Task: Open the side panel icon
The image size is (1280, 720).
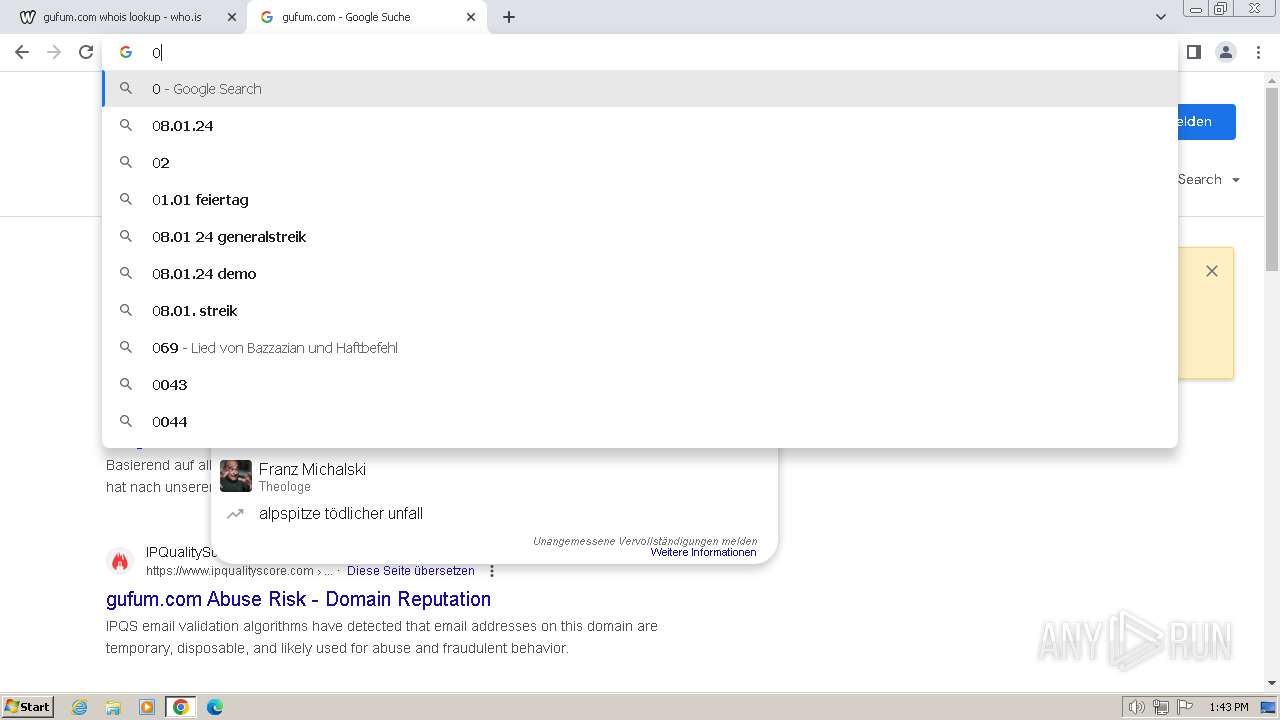Action: click(1194, 52)
